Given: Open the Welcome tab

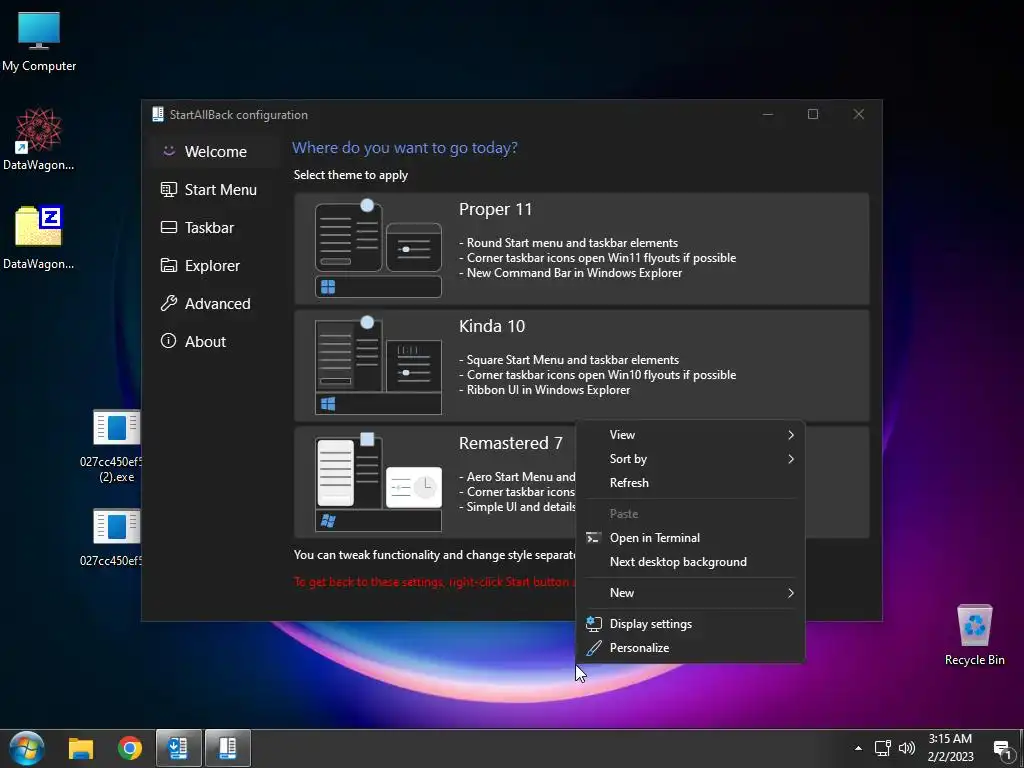Looking at the screenshot, I should (x=214, y=152).
